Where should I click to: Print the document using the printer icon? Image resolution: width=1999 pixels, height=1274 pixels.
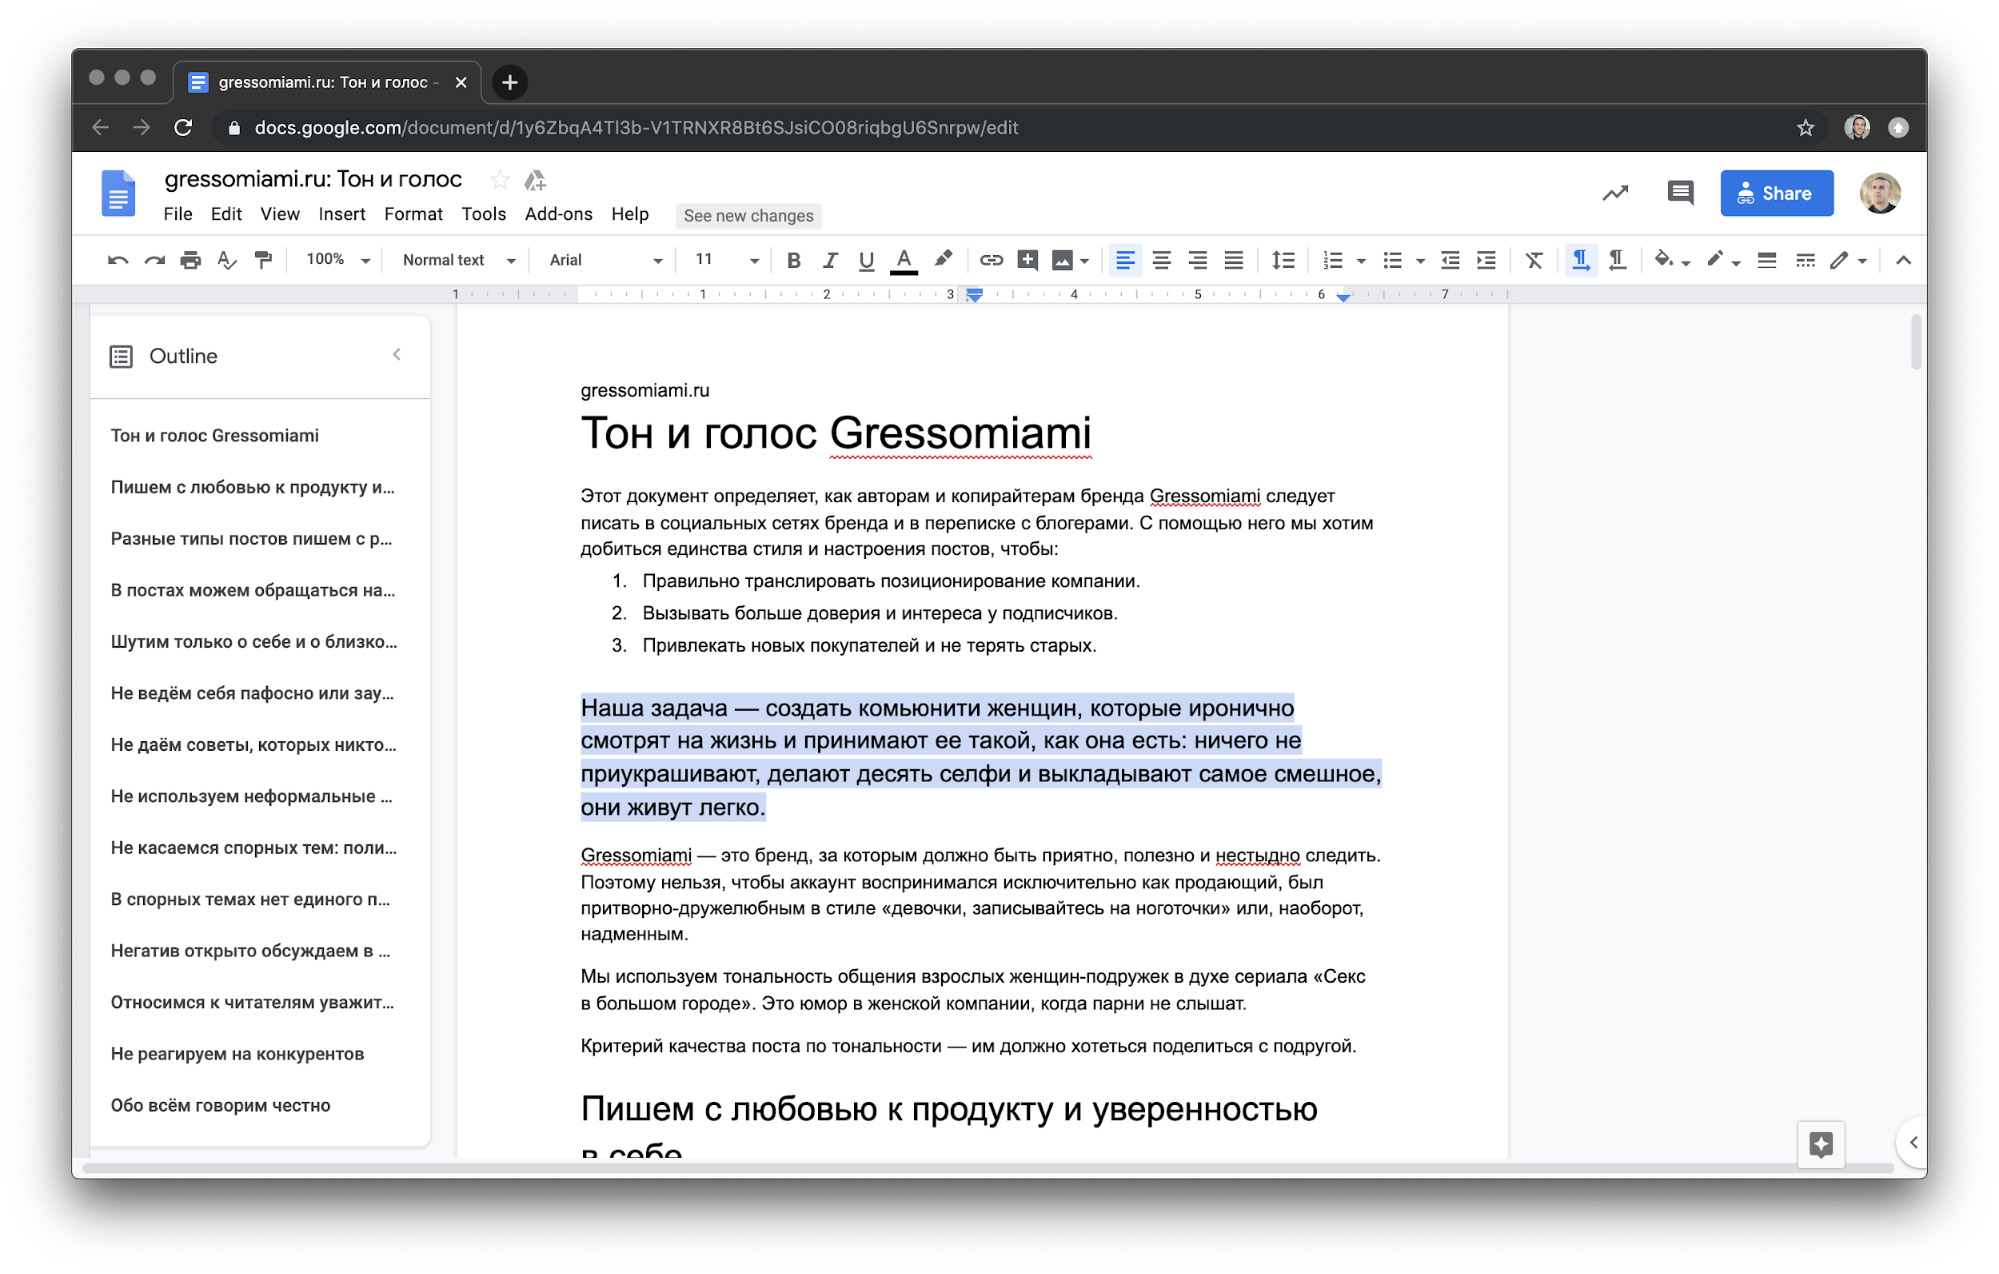[190, 260]
